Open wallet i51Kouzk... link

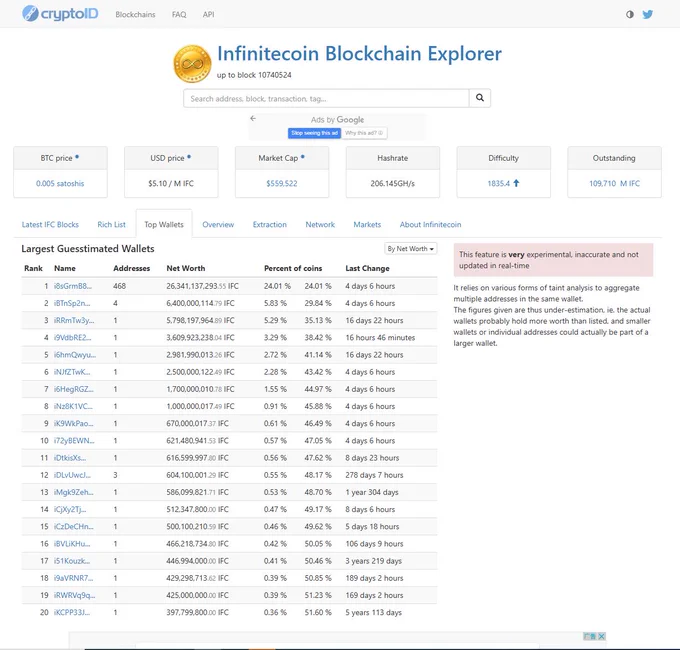pyautogui.click(x=72, y=561)
